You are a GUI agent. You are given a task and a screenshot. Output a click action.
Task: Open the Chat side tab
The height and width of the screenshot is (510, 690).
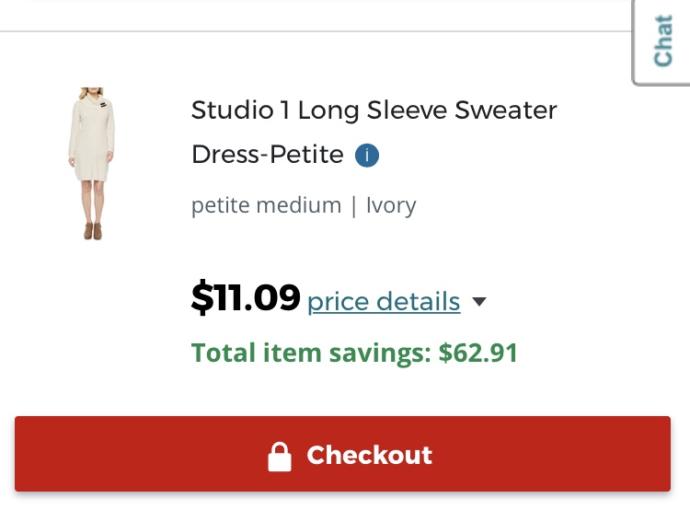click(662, 41)
